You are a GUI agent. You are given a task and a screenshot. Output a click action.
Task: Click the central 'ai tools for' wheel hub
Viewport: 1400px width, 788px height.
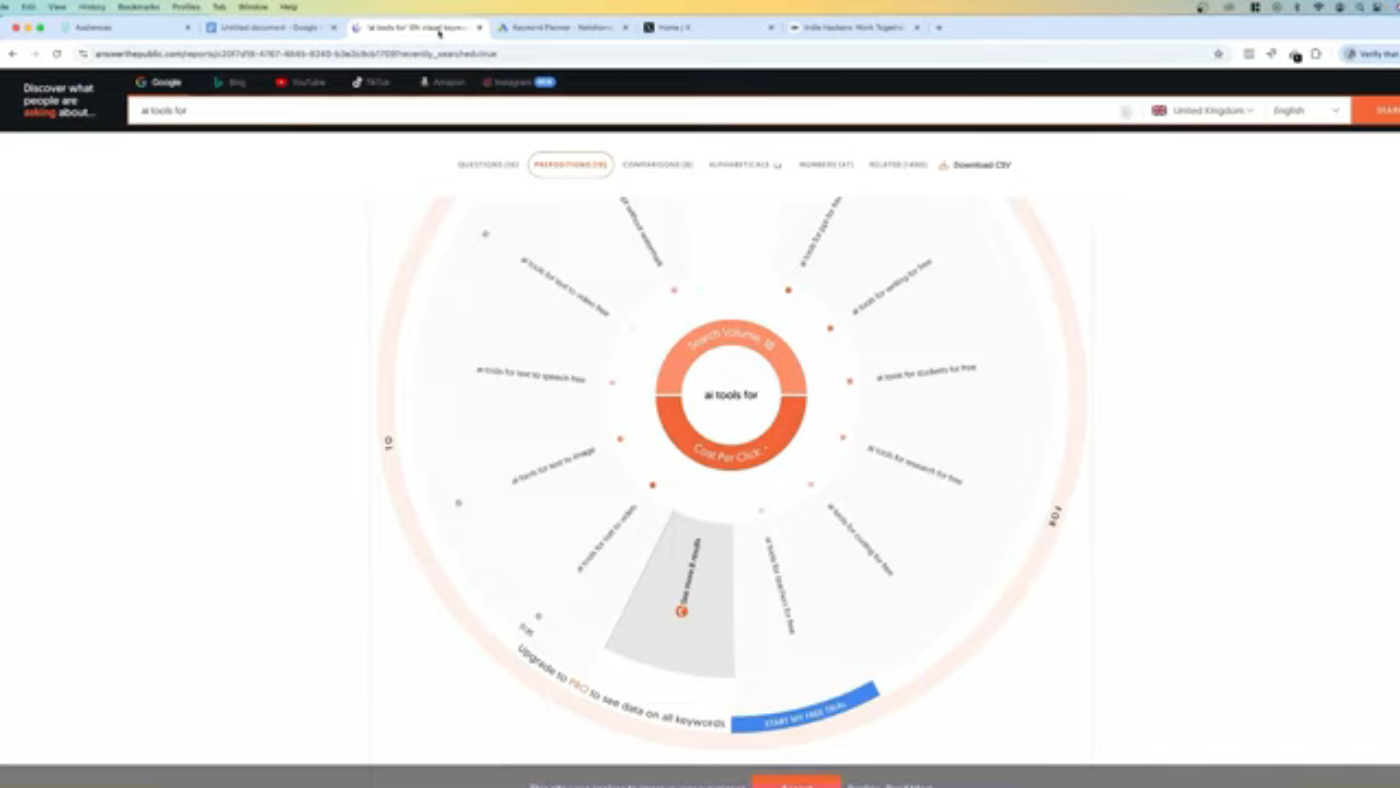[x=731, y=395]
